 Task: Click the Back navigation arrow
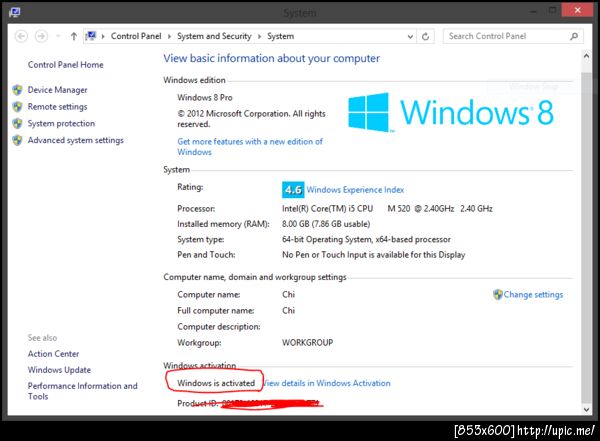point(21,36)
